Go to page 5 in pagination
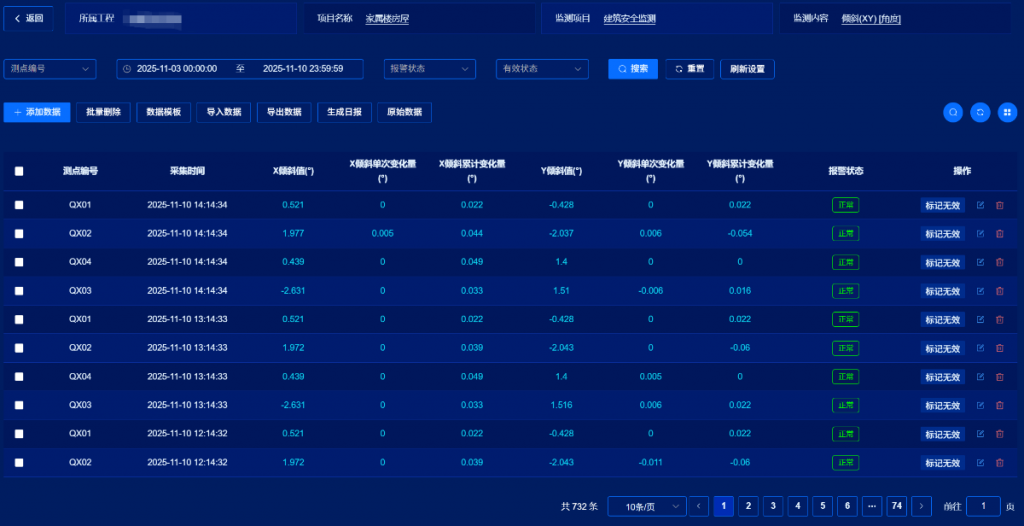1024x526 pixels. [822, 506]
